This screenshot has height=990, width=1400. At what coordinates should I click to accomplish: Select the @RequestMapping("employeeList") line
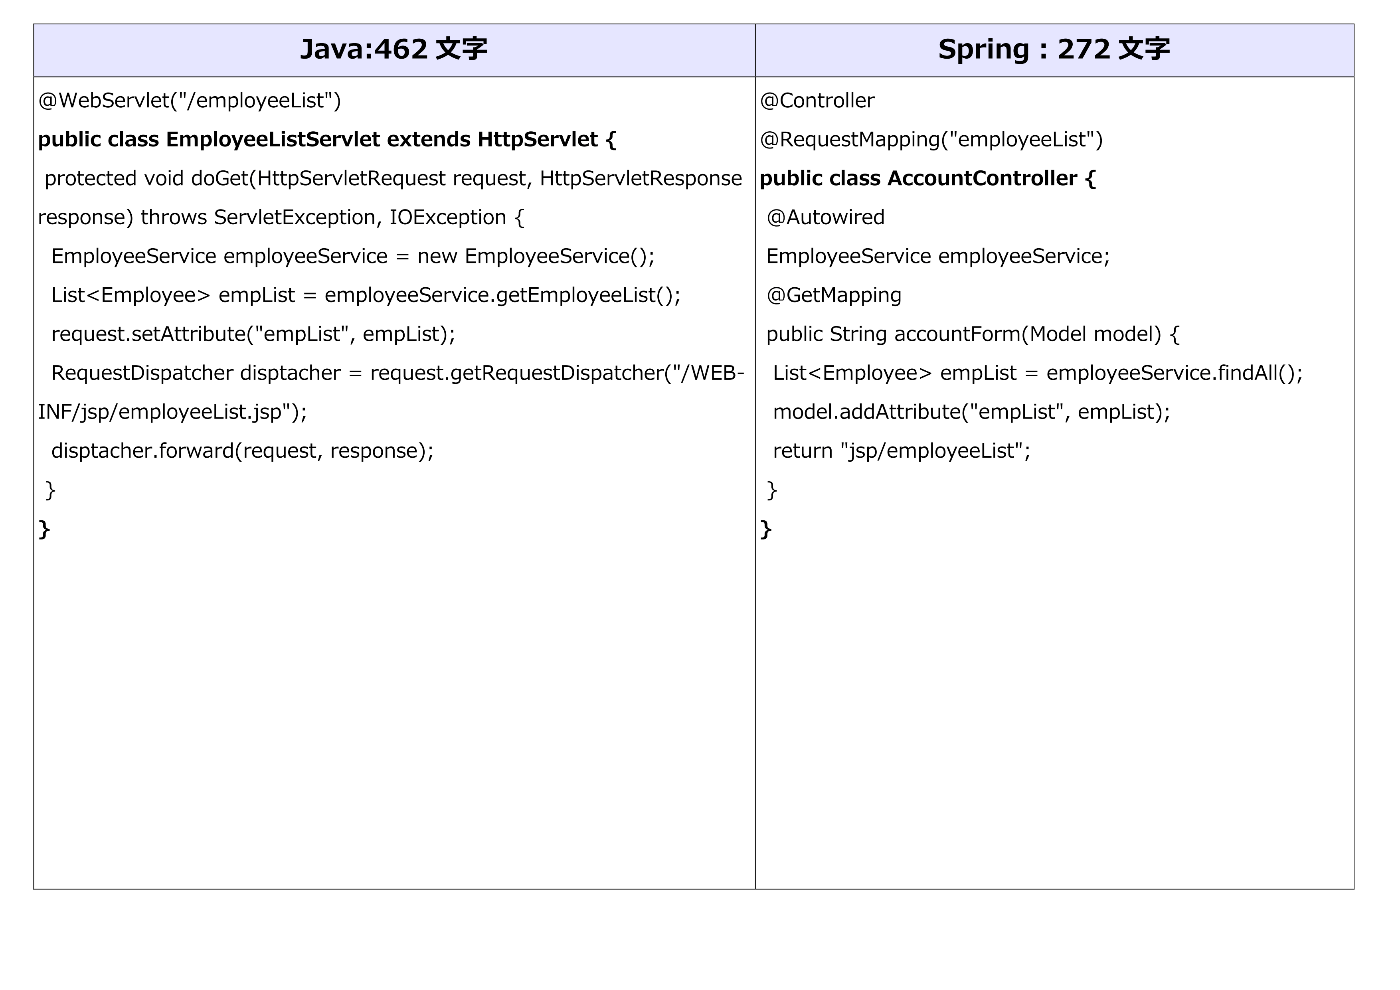pyautogui.click(x=931, y=140)
